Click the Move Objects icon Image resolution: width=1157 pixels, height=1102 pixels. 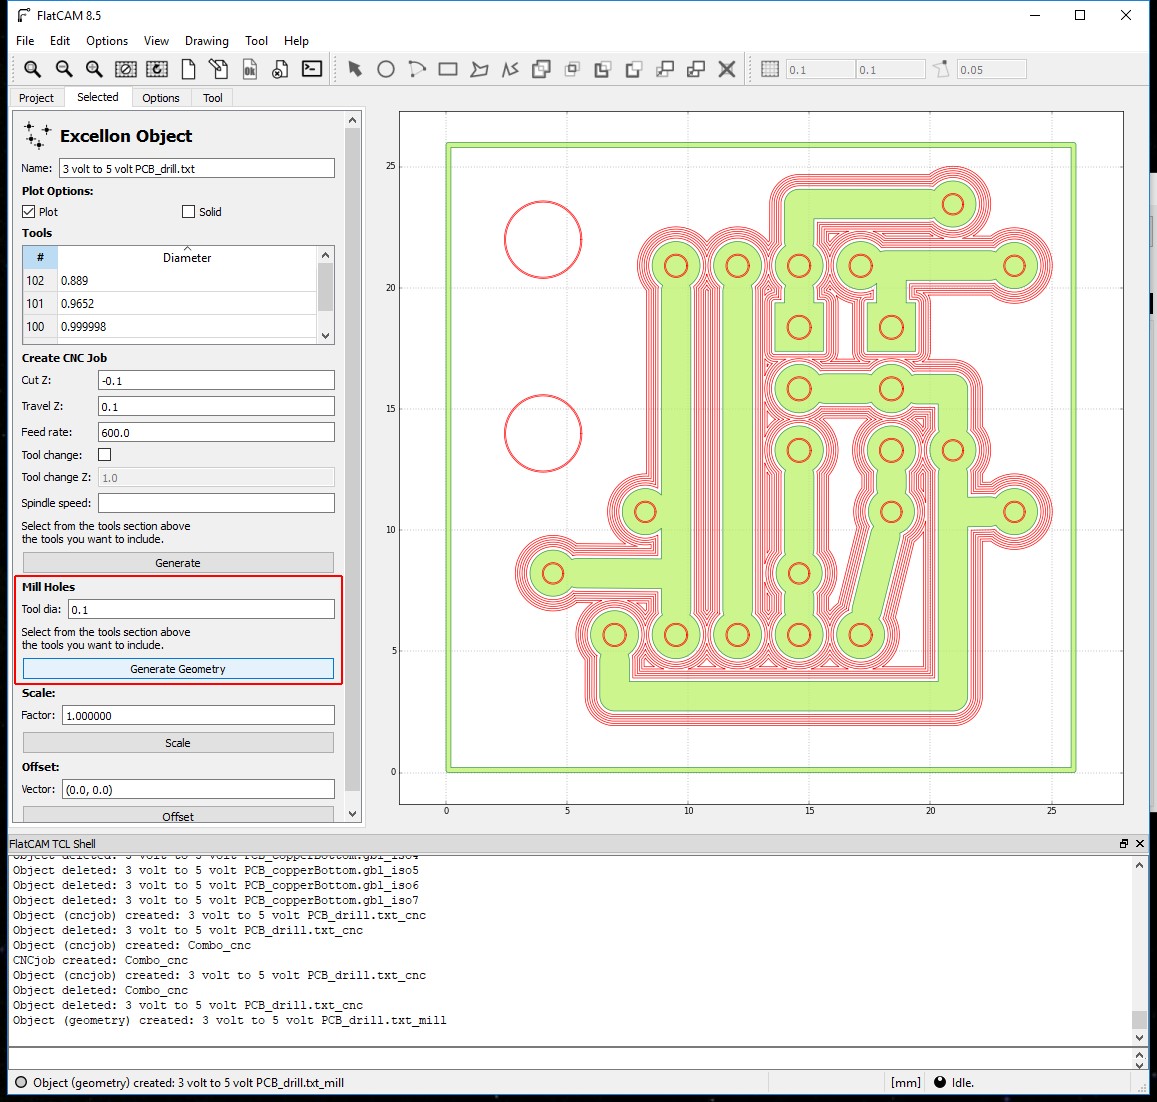(x=665, y=69)
